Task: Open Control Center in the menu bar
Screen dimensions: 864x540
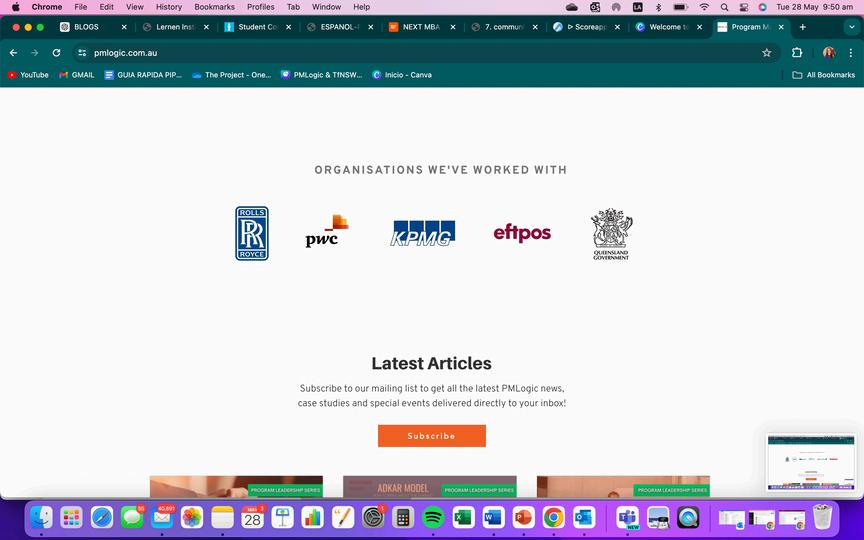Action: tap(743, 7)
